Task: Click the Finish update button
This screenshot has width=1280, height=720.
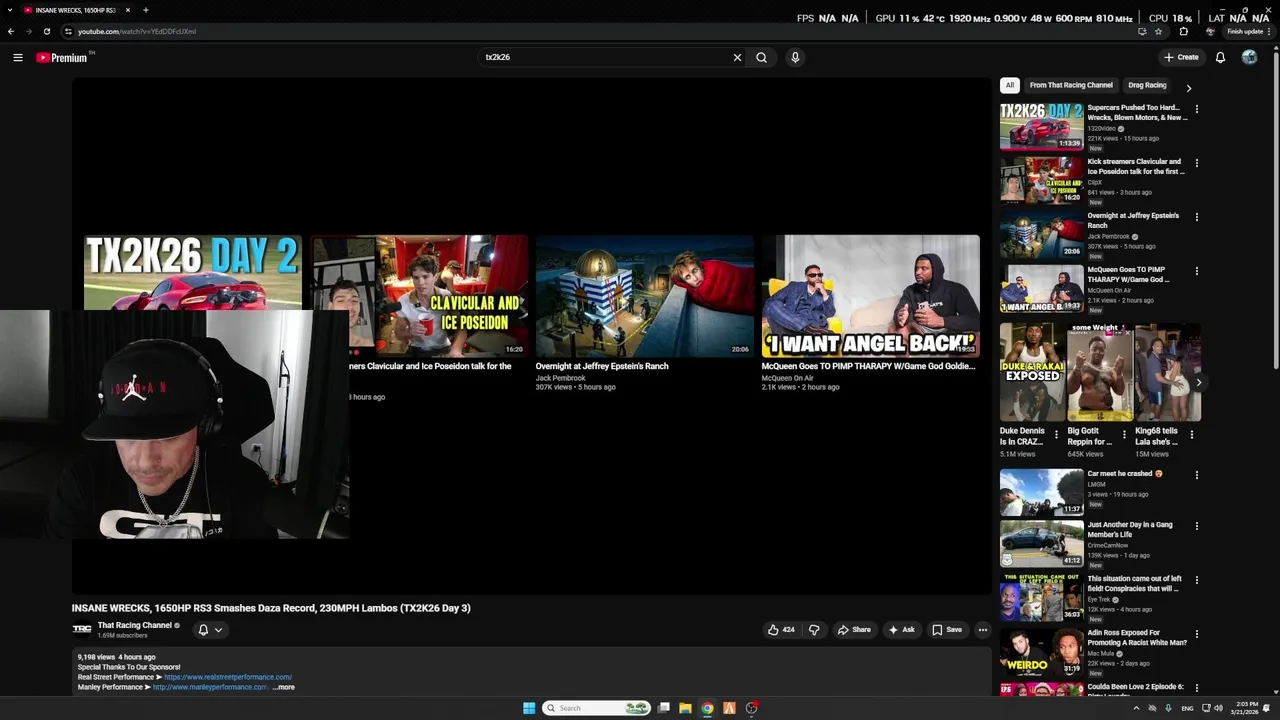Action: click(1245, 31)
